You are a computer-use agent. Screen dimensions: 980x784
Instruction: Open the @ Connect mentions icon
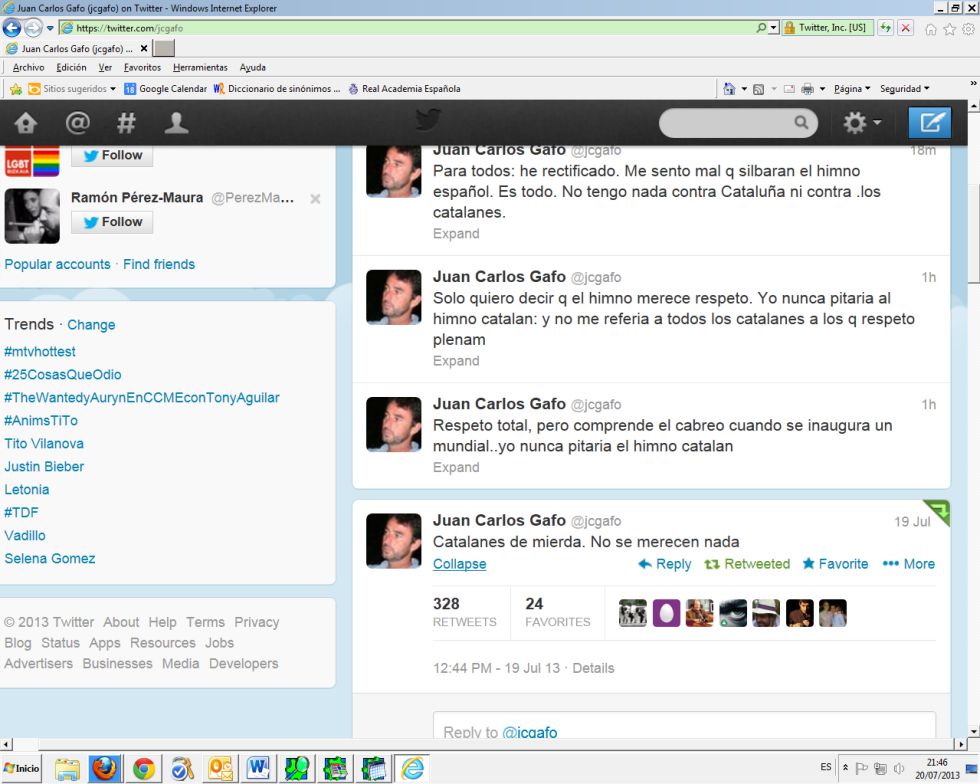tap(78, 123)
